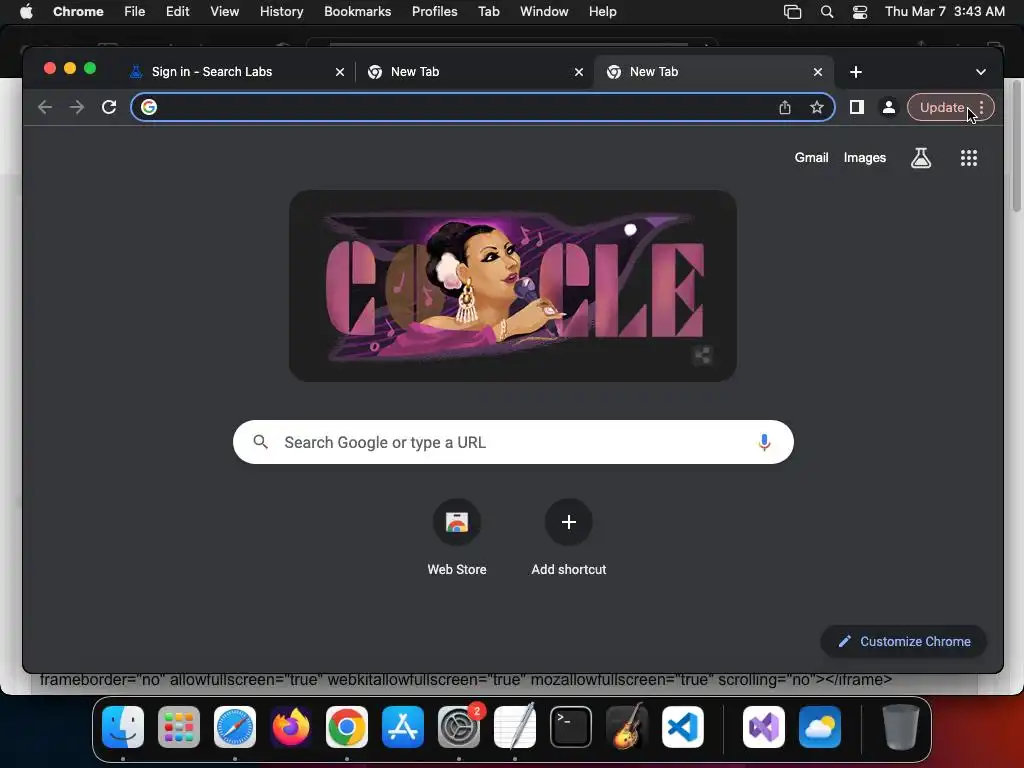Click the Update button
The height and width of the screenshot is (768, 1024).
pos(942,108)
